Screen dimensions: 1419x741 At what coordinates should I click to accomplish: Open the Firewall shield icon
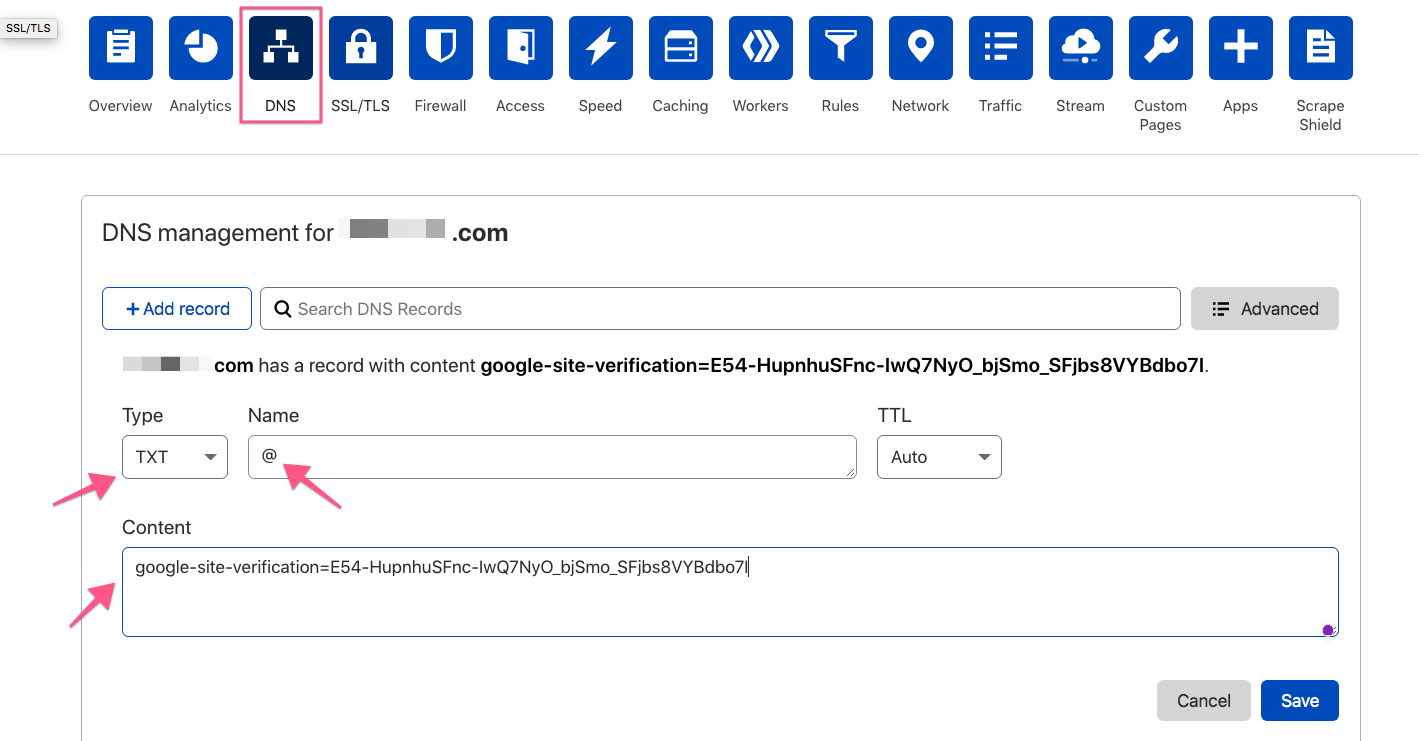click(x=441, y=48)
